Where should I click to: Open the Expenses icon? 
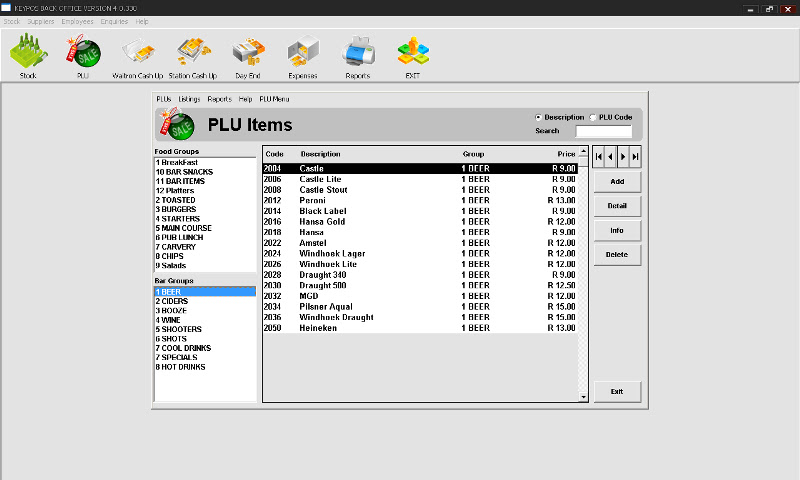303,51
